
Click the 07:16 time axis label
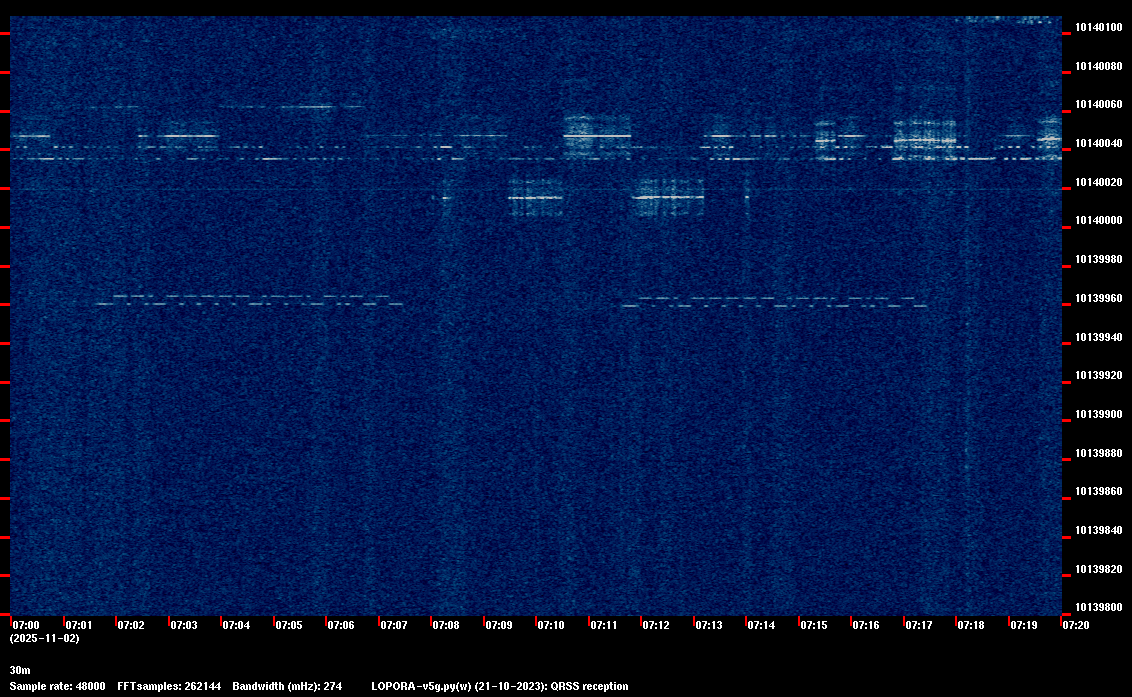pos(866,625)
